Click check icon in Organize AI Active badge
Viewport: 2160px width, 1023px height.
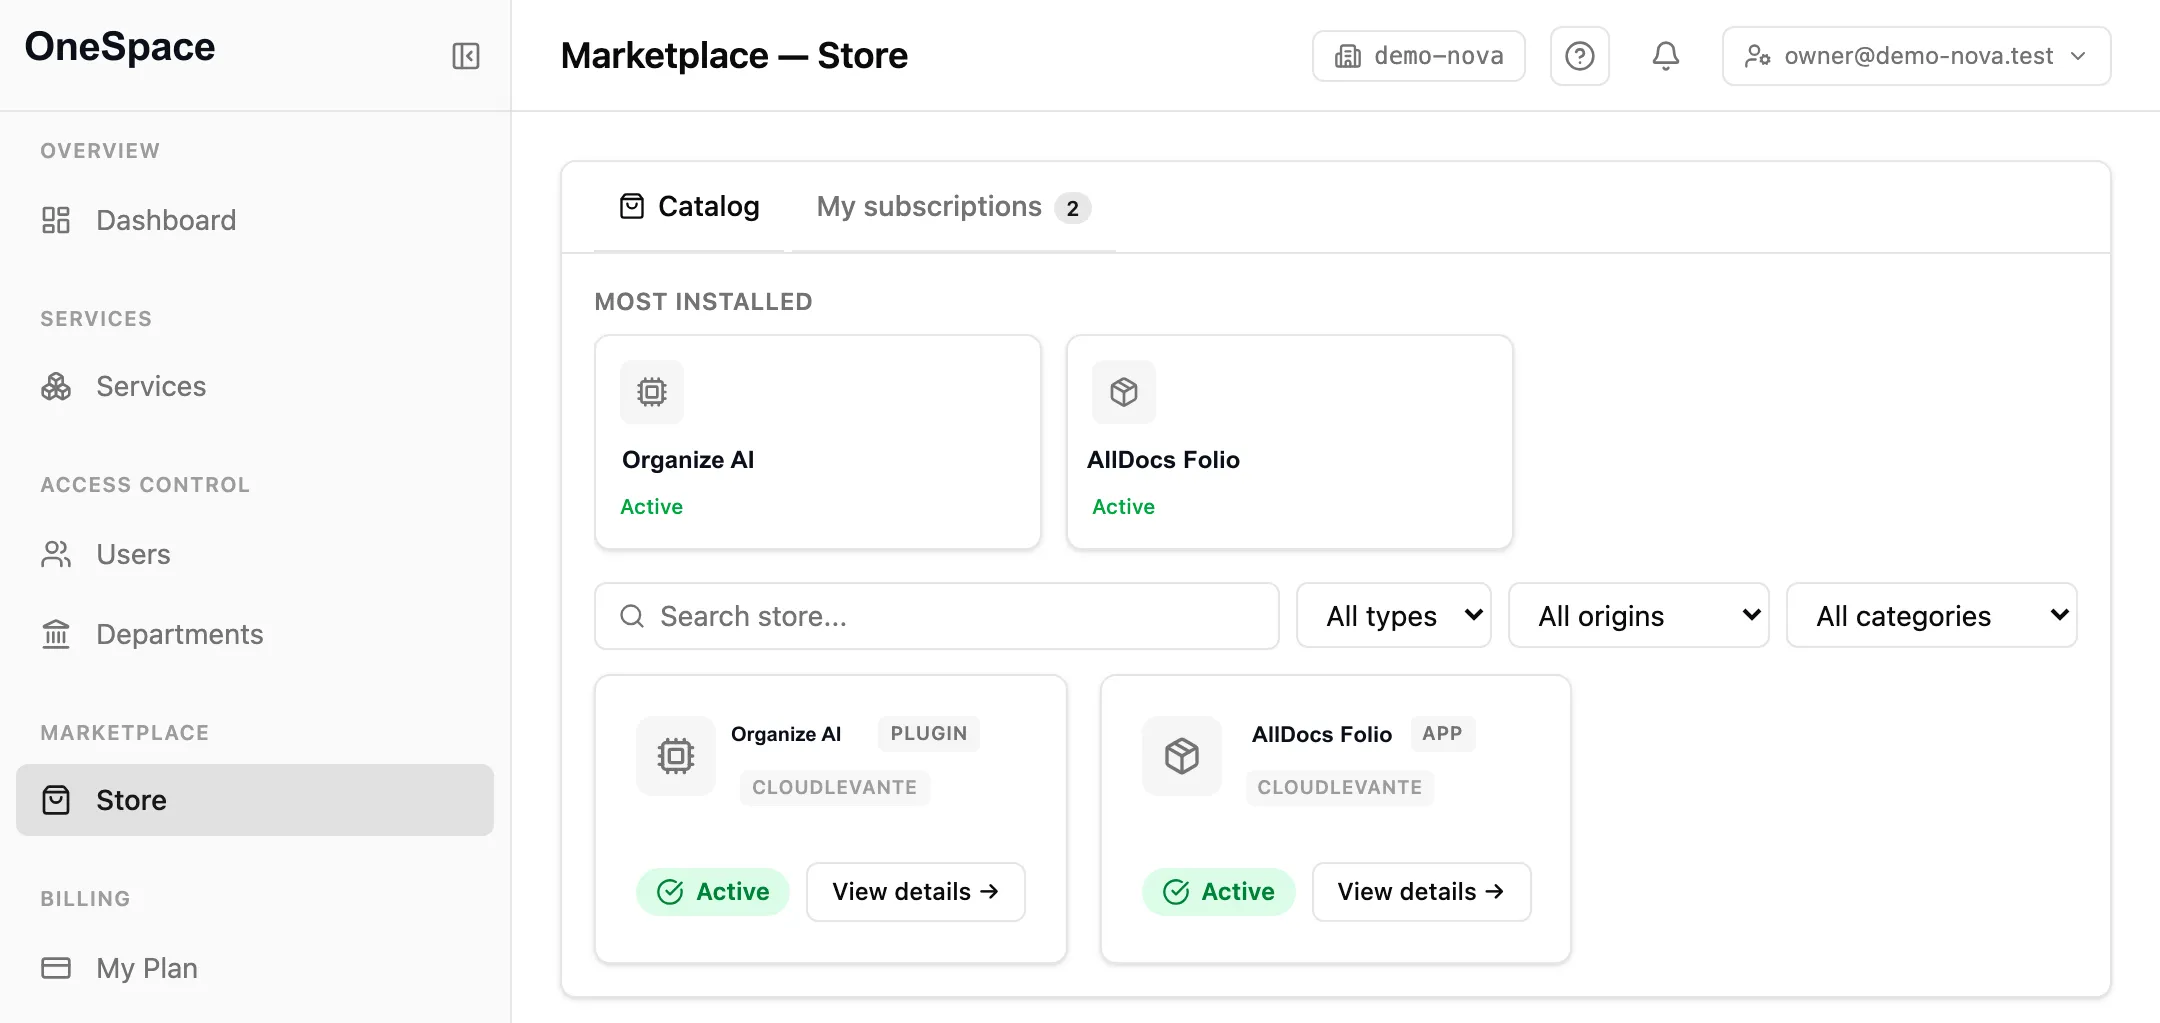tap(670, 892)
